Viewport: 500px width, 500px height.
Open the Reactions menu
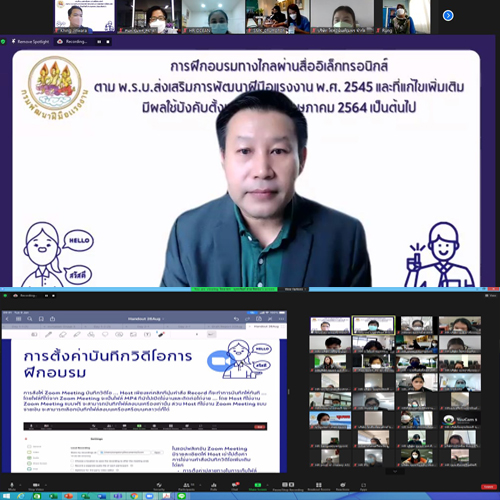pos(342,486)
